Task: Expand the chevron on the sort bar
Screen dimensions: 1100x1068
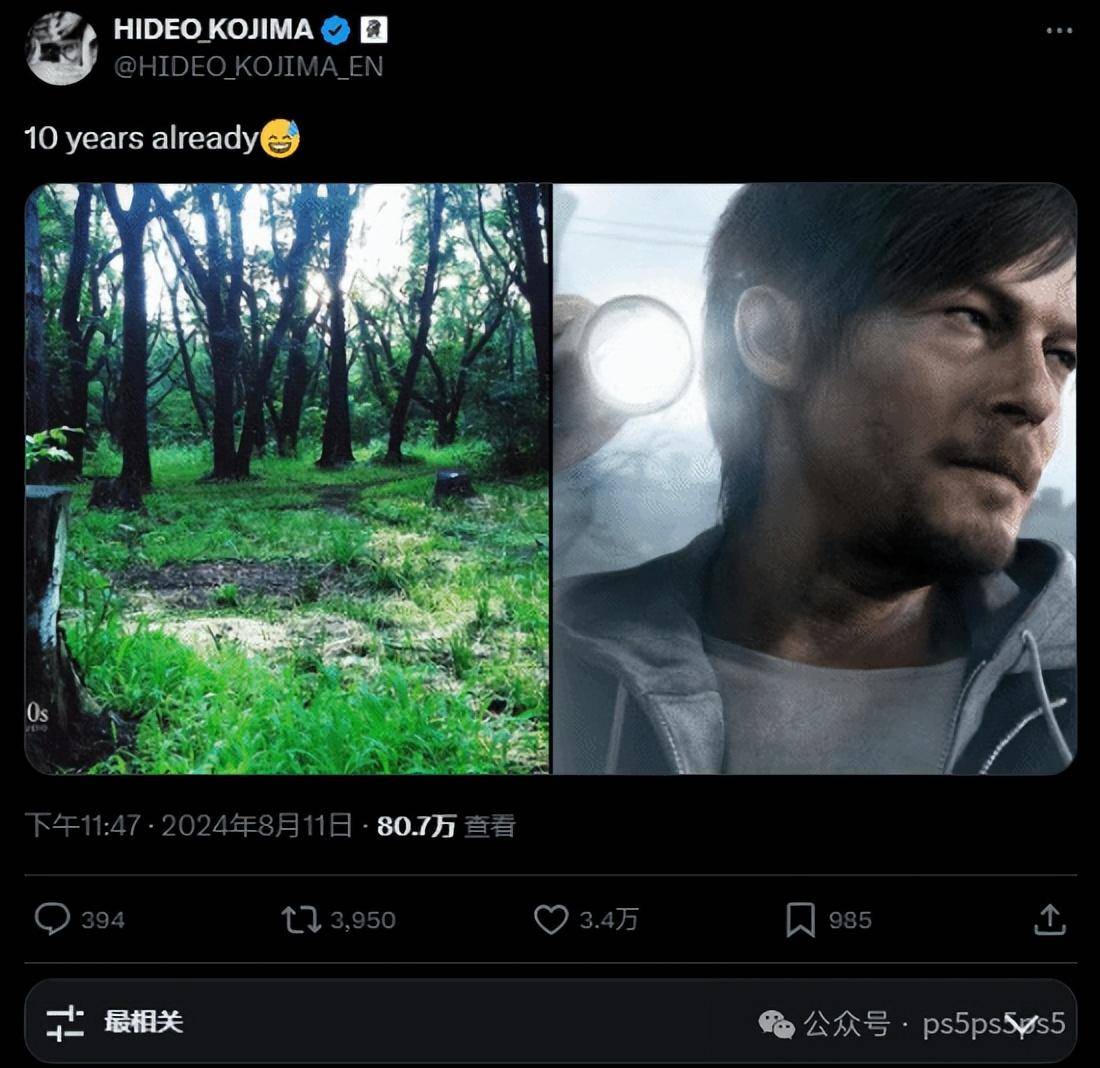Action: pos(1020,1023)
